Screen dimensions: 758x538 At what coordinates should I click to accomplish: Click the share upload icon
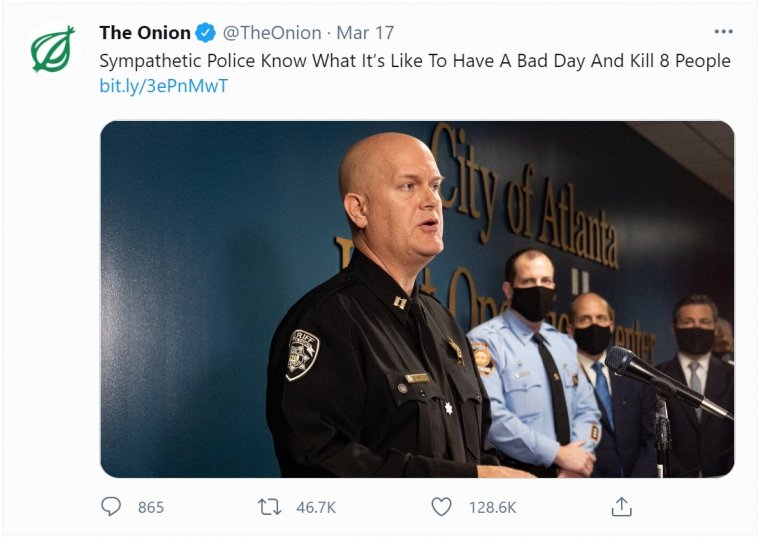point(621,507)
